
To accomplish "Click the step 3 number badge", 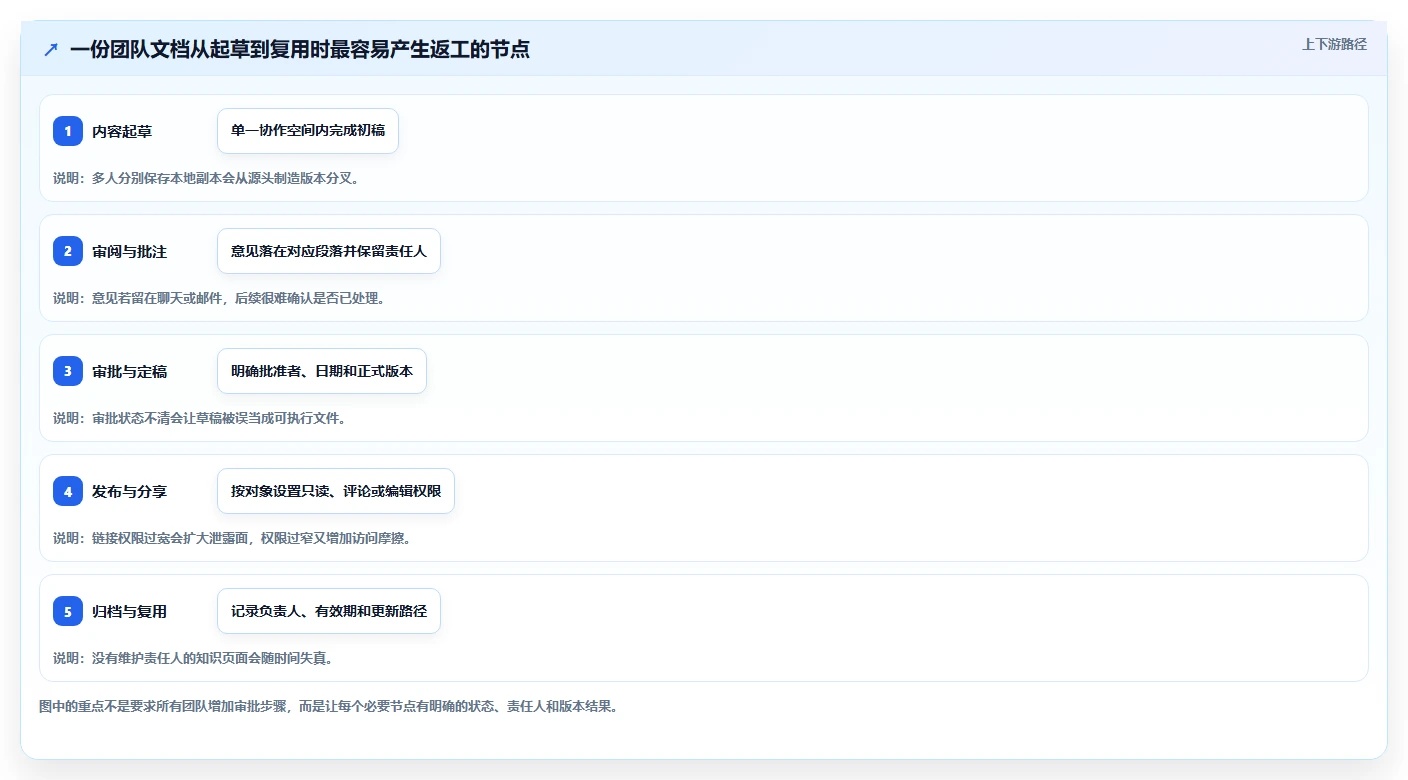I will pos(68,371).
